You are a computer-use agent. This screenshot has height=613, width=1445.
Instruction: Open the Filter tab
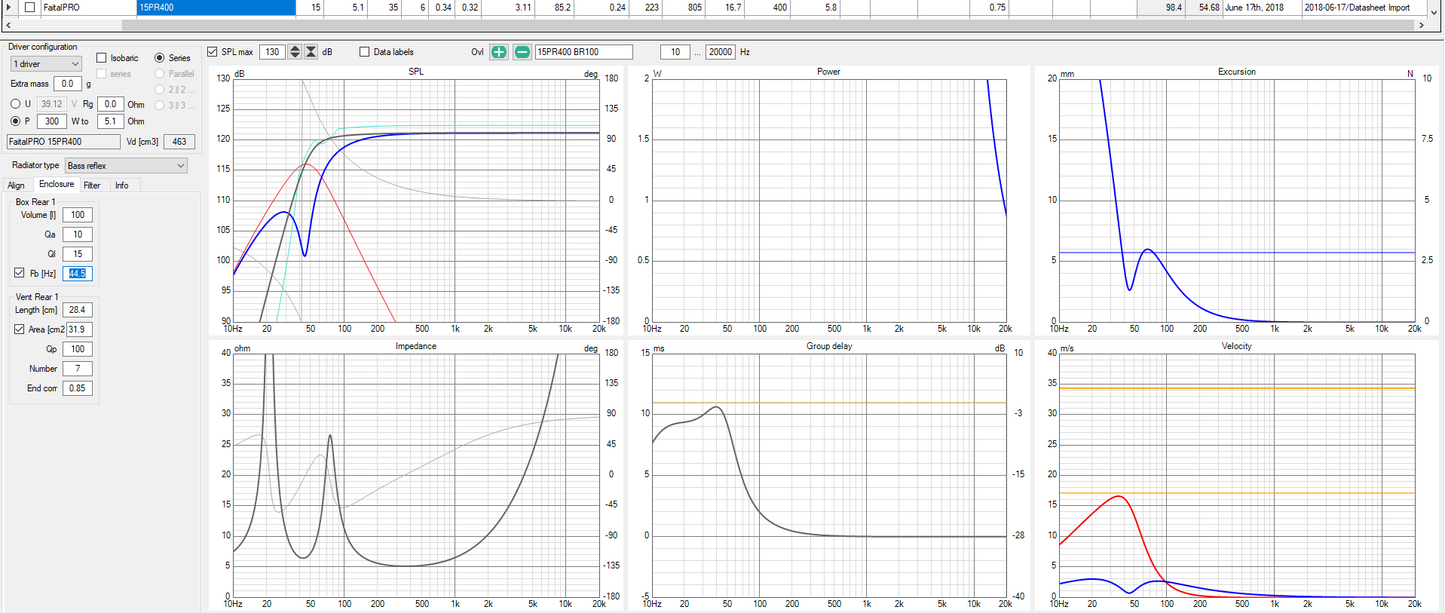[91, 185]
